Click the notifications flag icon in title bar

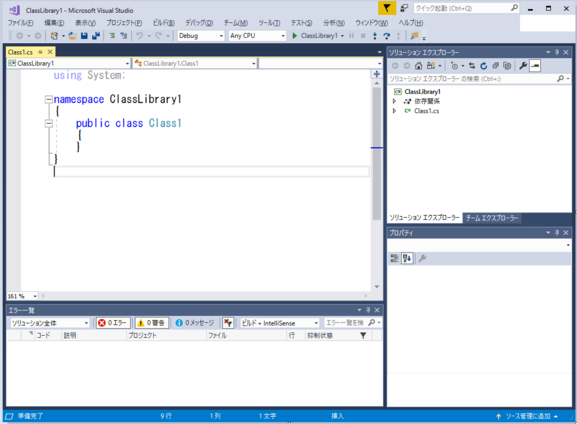[387, 8]
